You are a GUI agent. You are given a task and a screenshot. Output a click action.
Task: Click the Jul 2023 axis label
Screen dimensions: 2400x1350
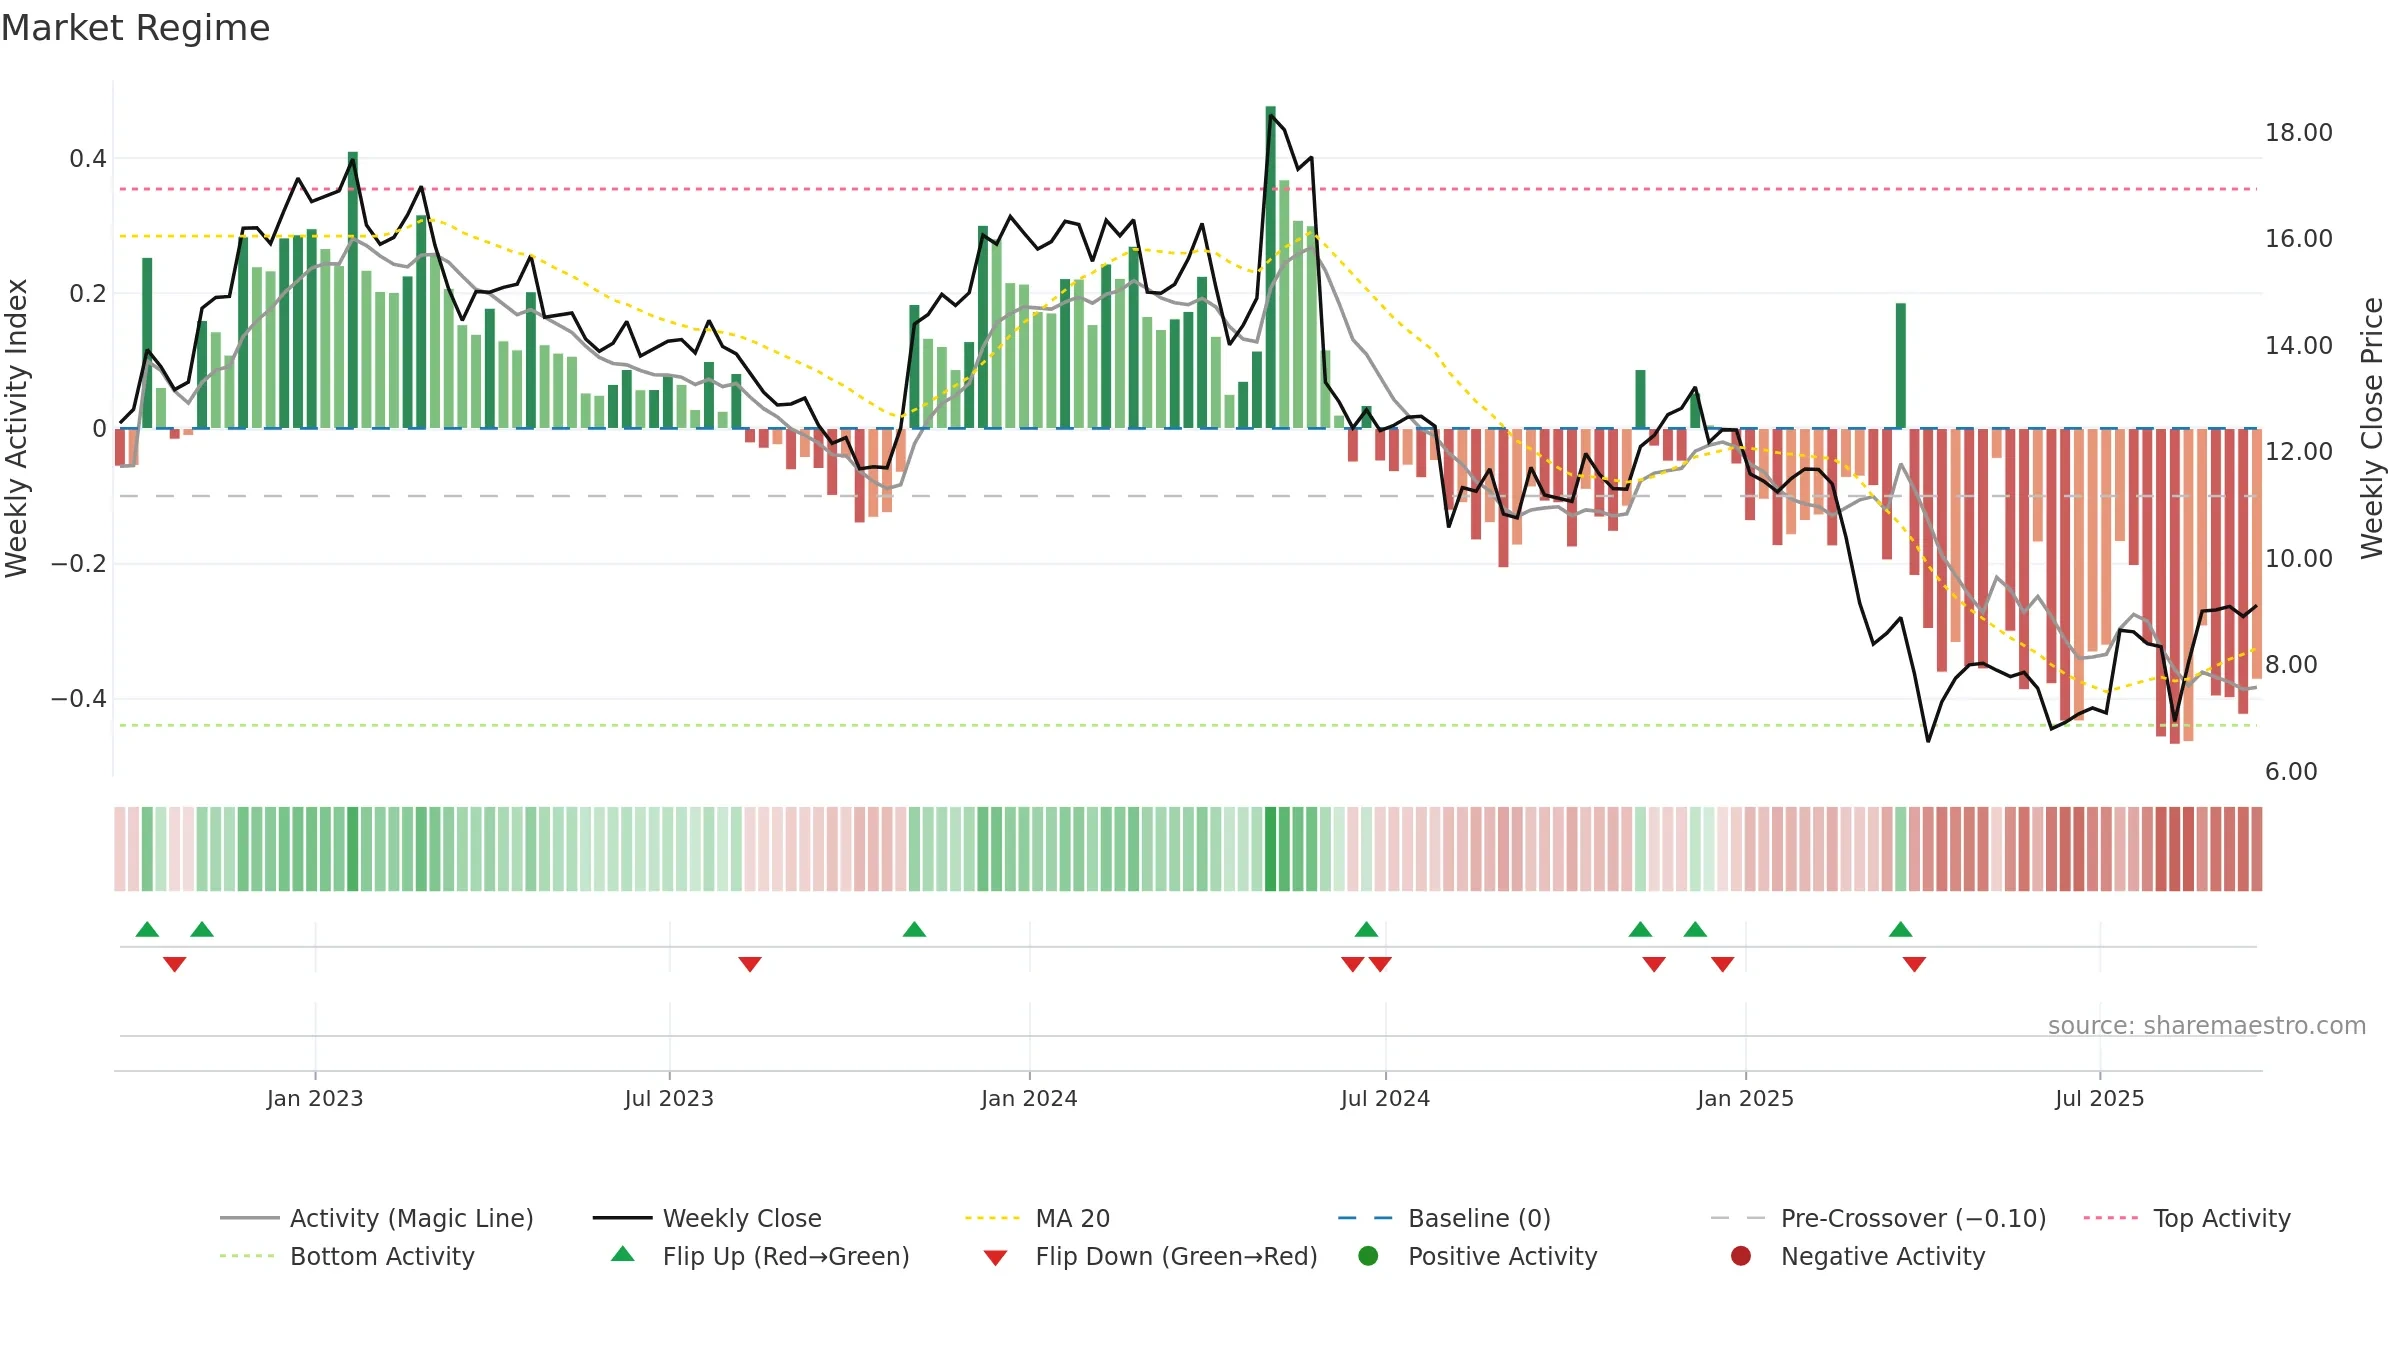click(x=669, y=1098)
